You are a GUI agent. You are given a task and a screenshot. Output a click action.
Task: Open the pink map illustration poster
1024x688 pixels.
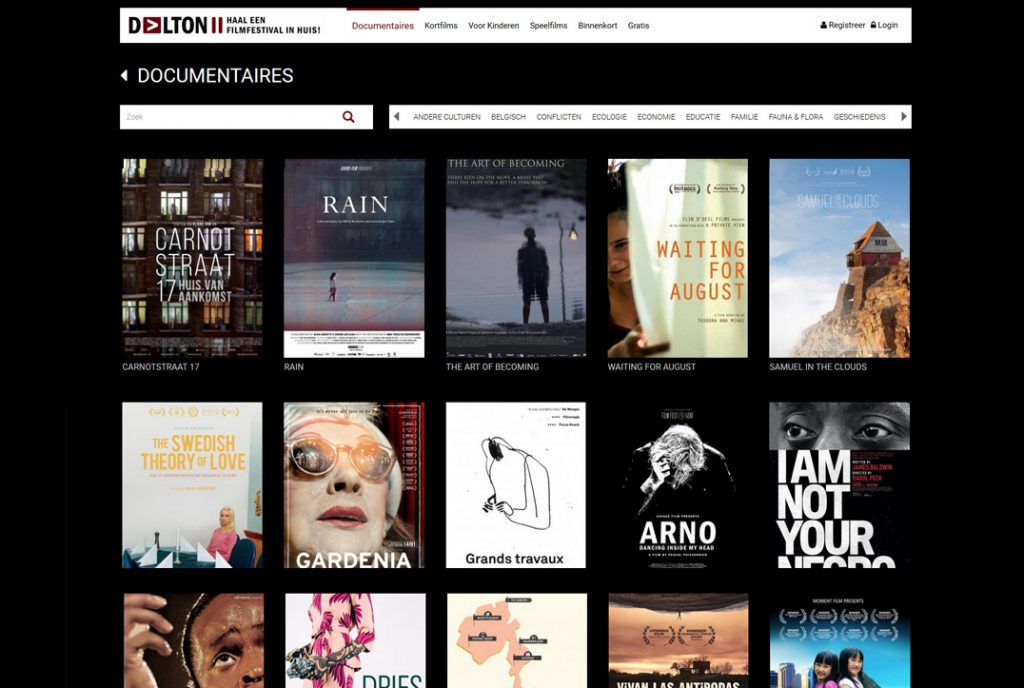coord(517,640)
